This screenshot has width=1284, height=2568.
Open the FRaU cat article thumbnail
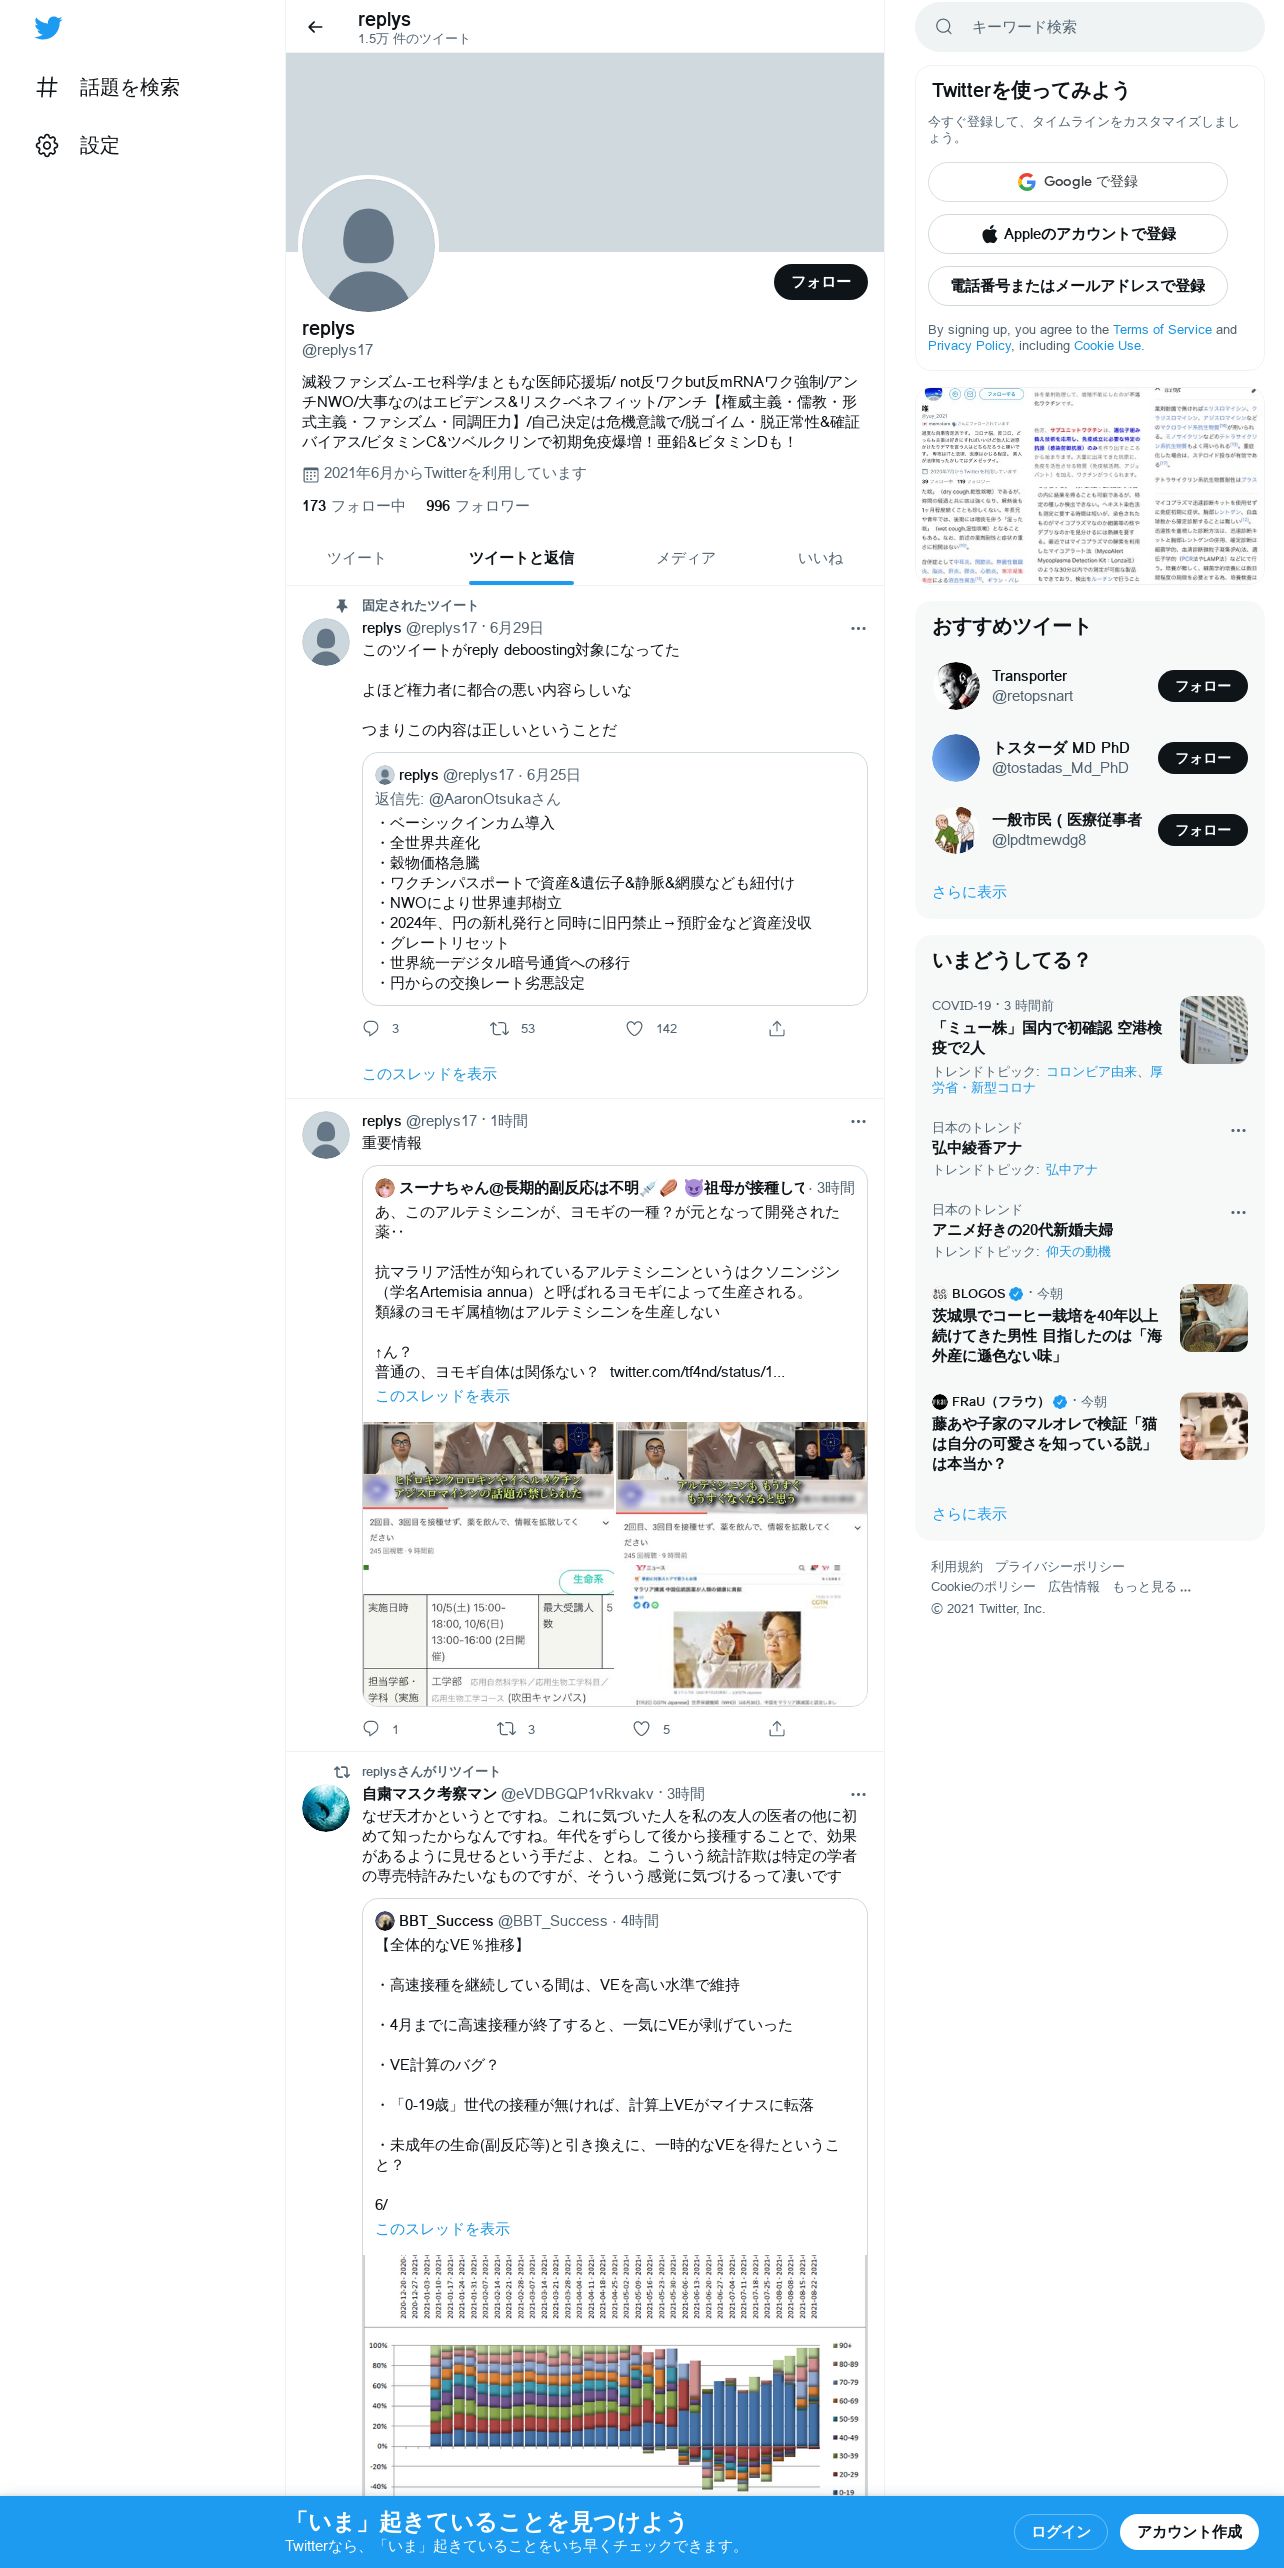(1214, 1426)
